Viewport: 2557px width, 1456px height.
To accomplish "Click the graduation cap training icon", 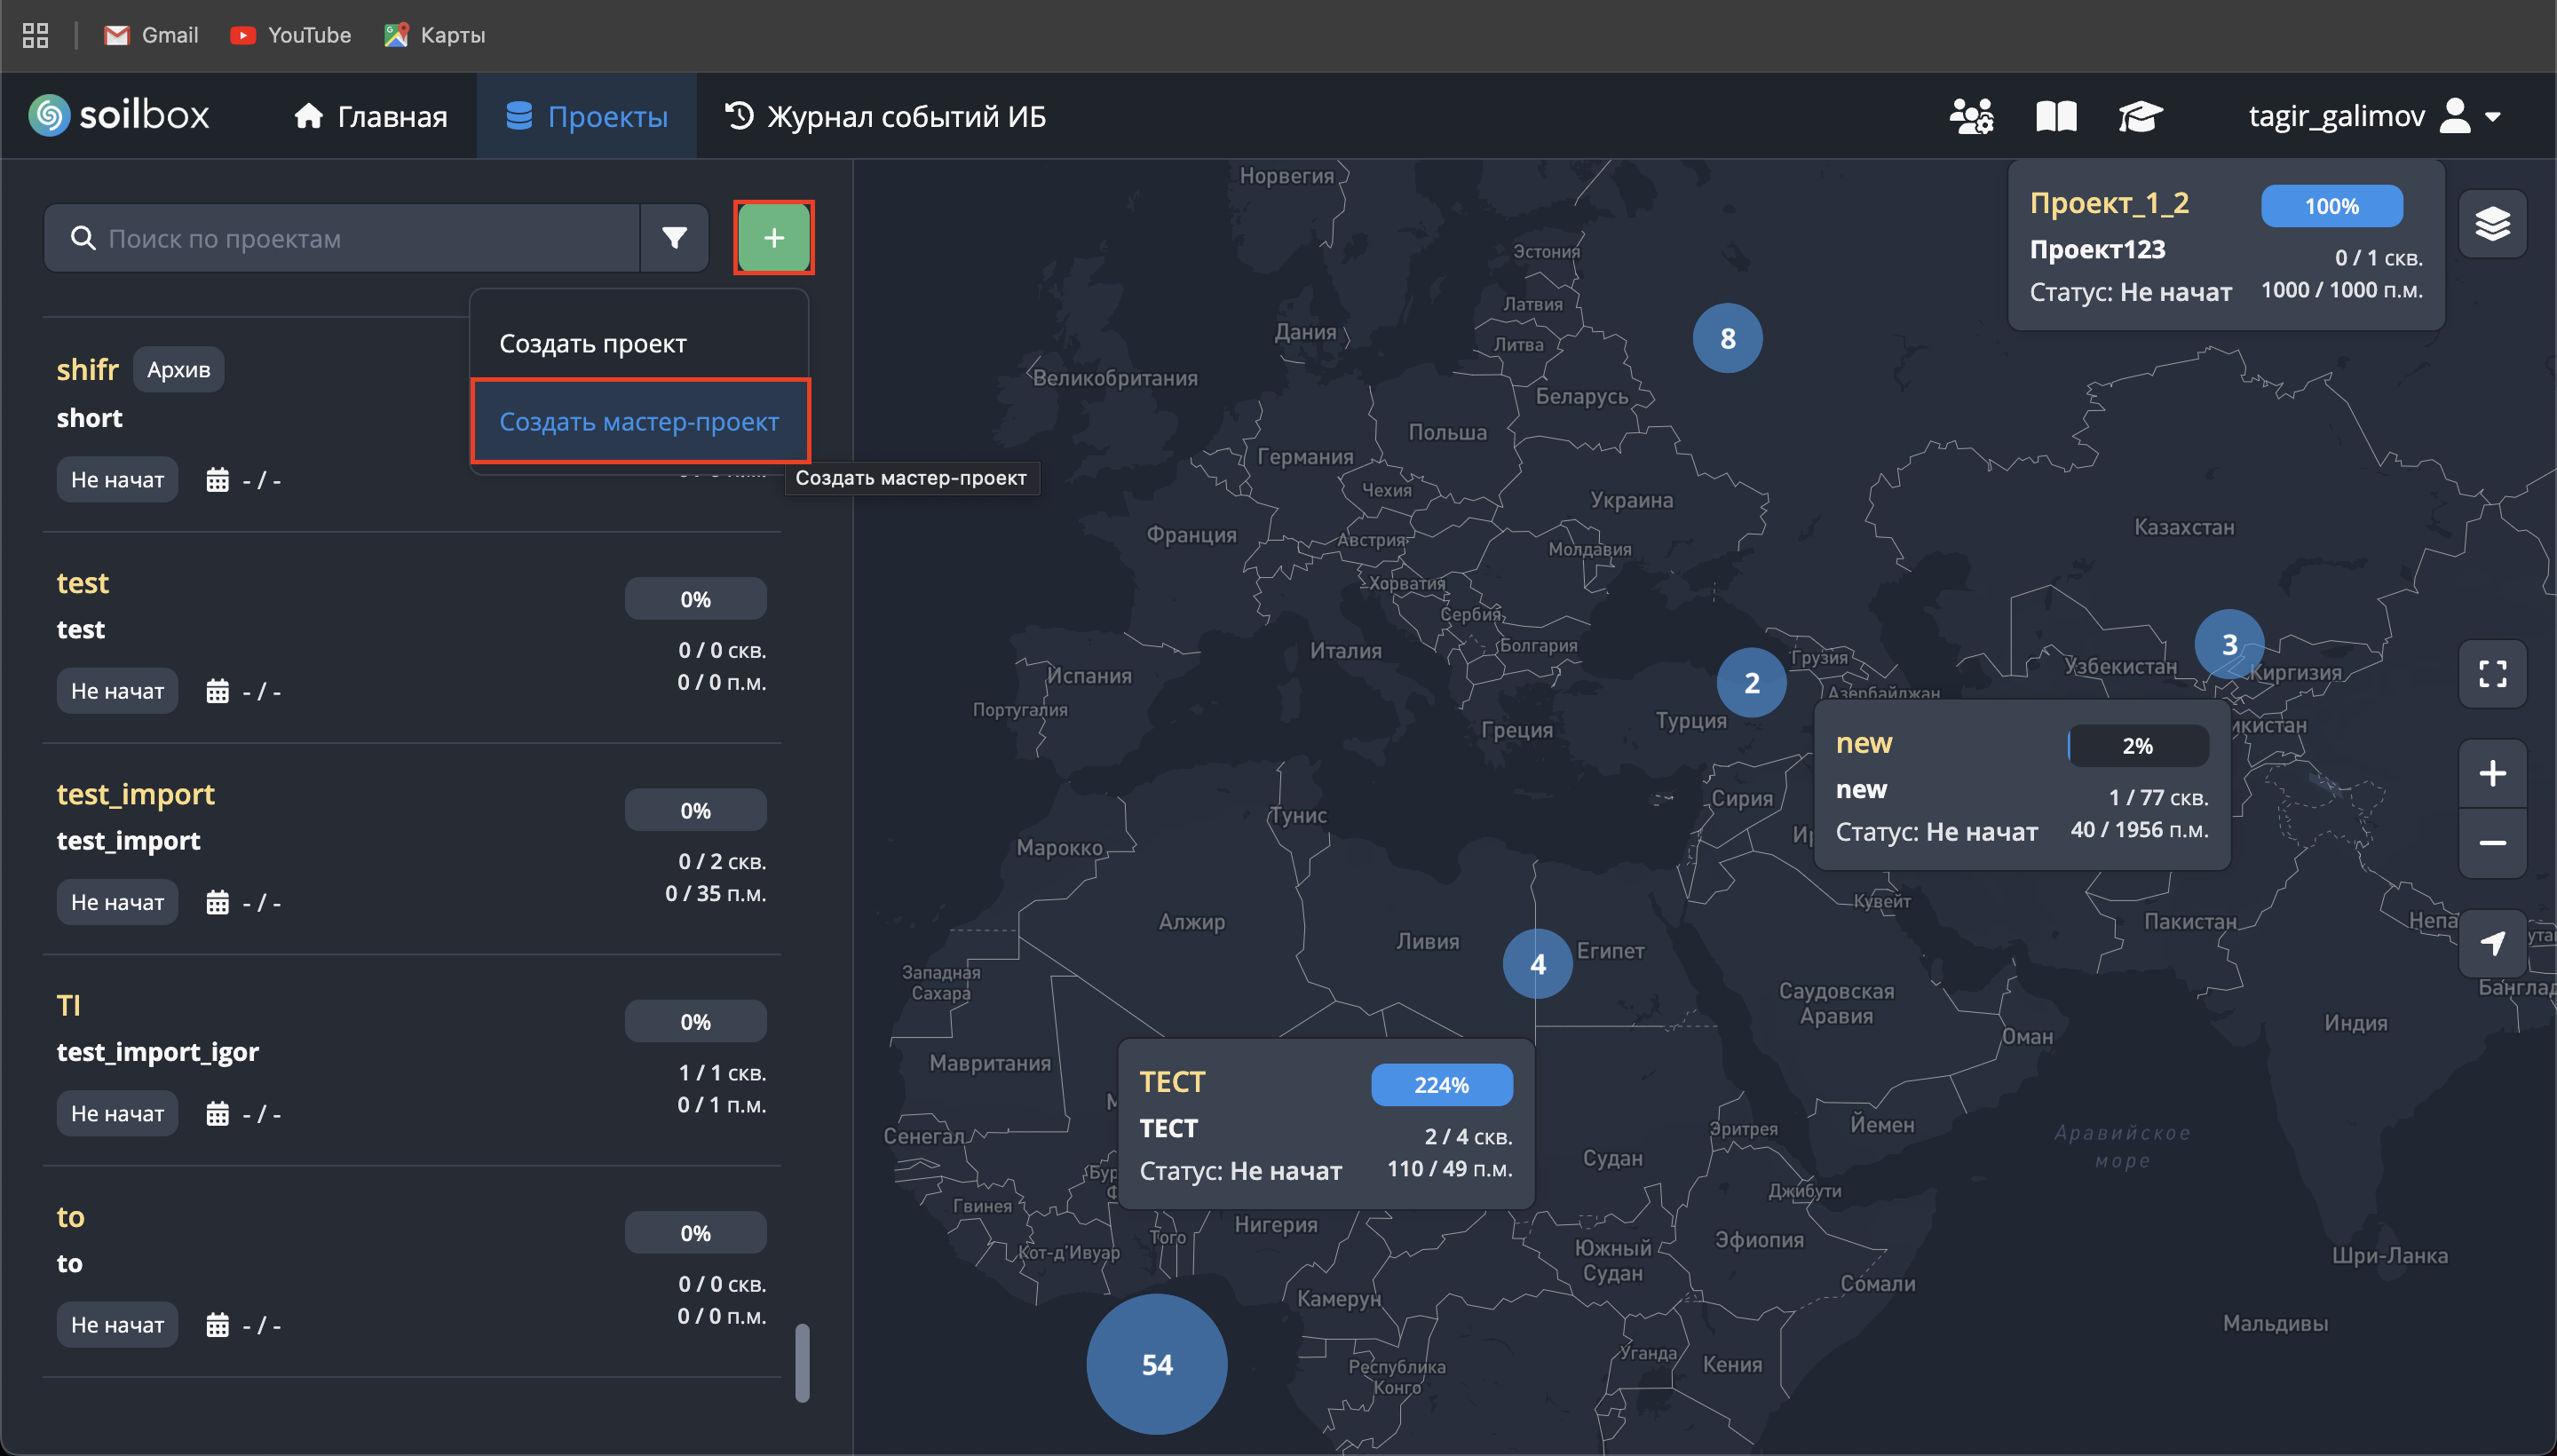I will (2140, 116).
